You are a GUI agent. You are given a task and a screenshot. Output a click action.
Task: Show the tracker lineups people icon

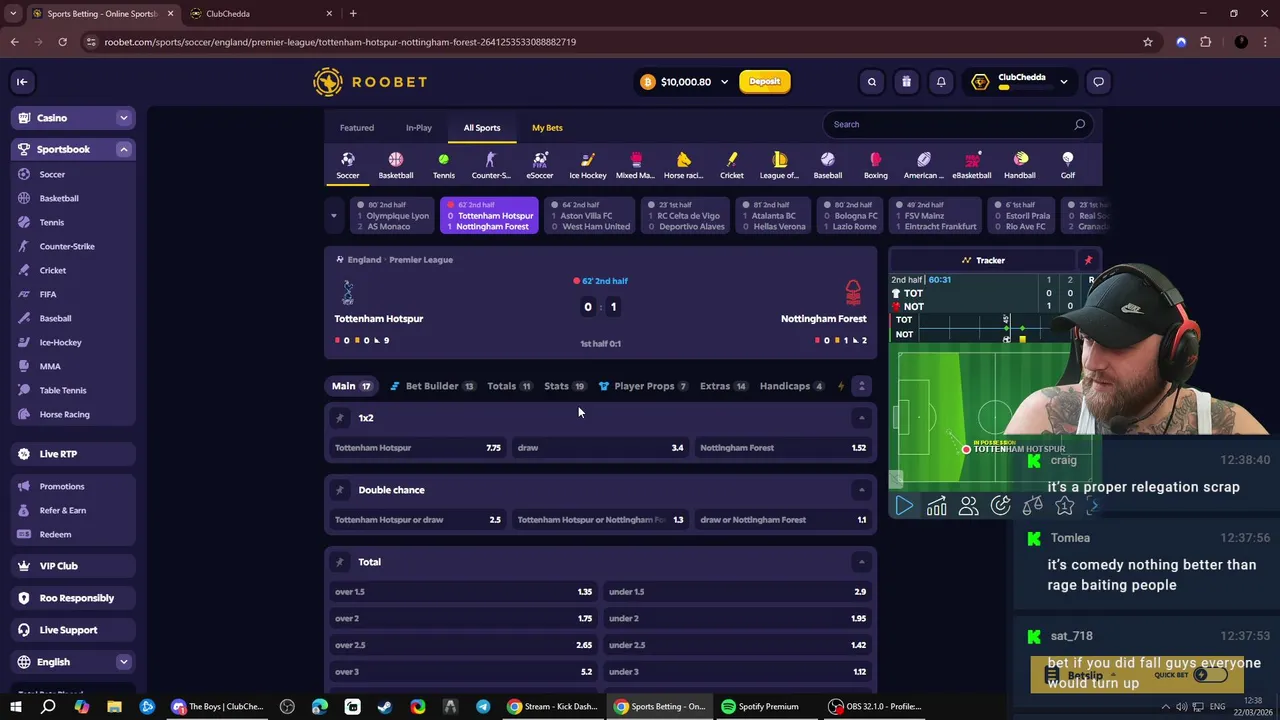[968, 507]
